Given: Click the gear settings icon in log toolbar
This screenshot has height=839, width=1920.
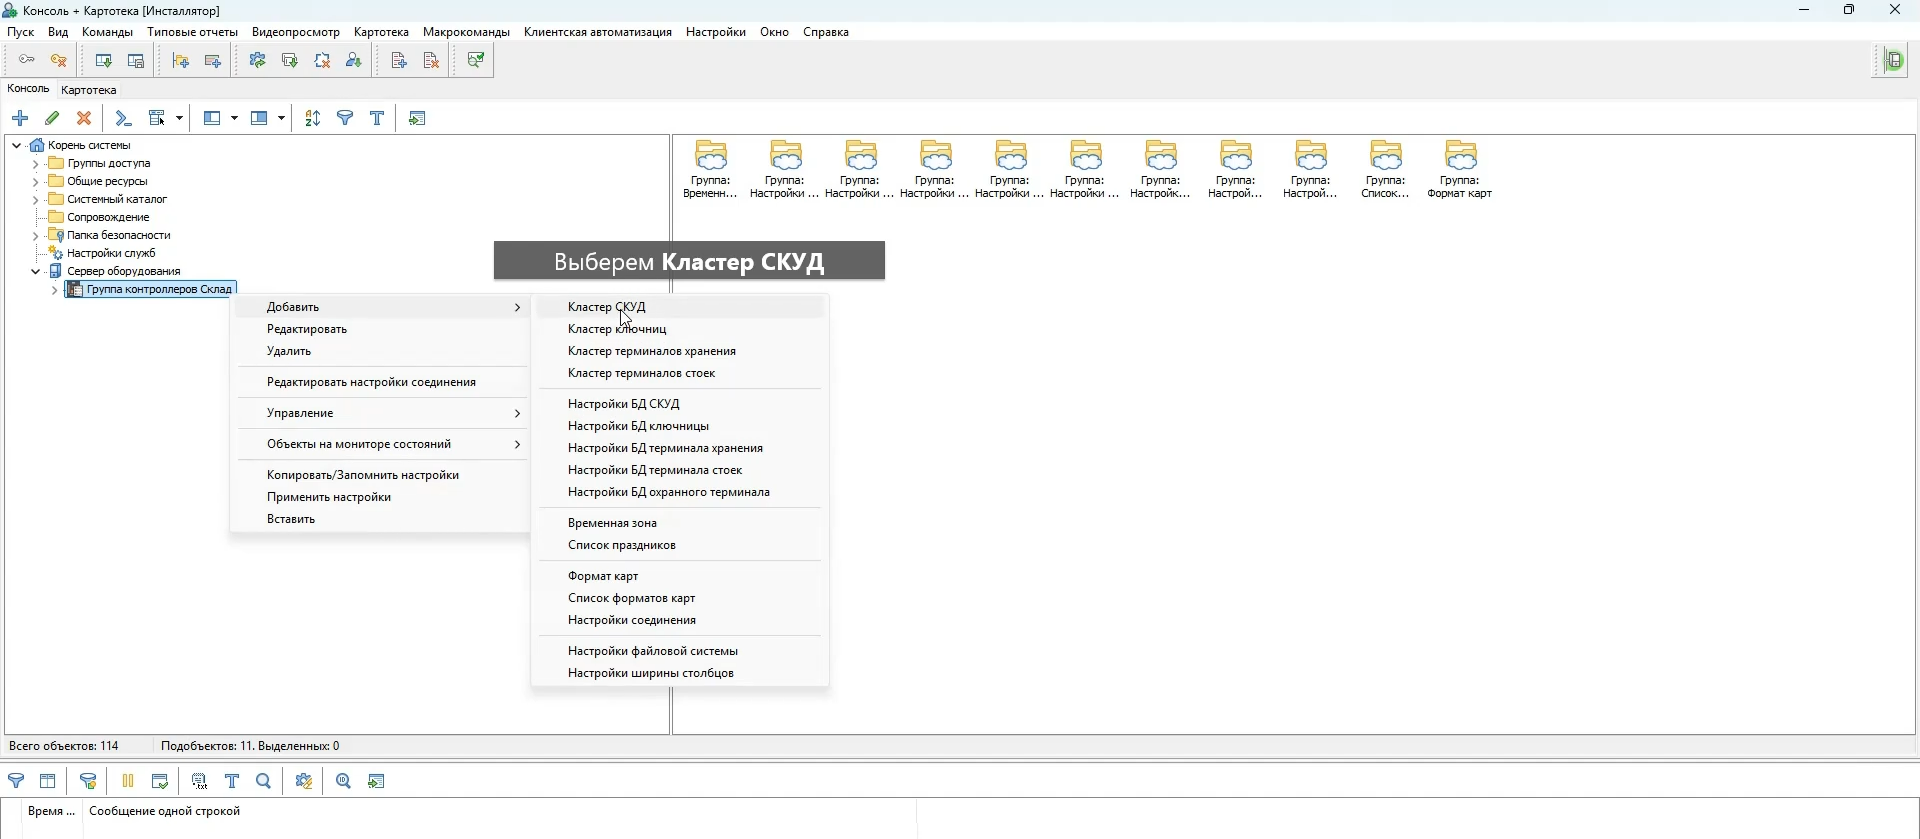Looking at the screenshot, I should pos(305,782).
